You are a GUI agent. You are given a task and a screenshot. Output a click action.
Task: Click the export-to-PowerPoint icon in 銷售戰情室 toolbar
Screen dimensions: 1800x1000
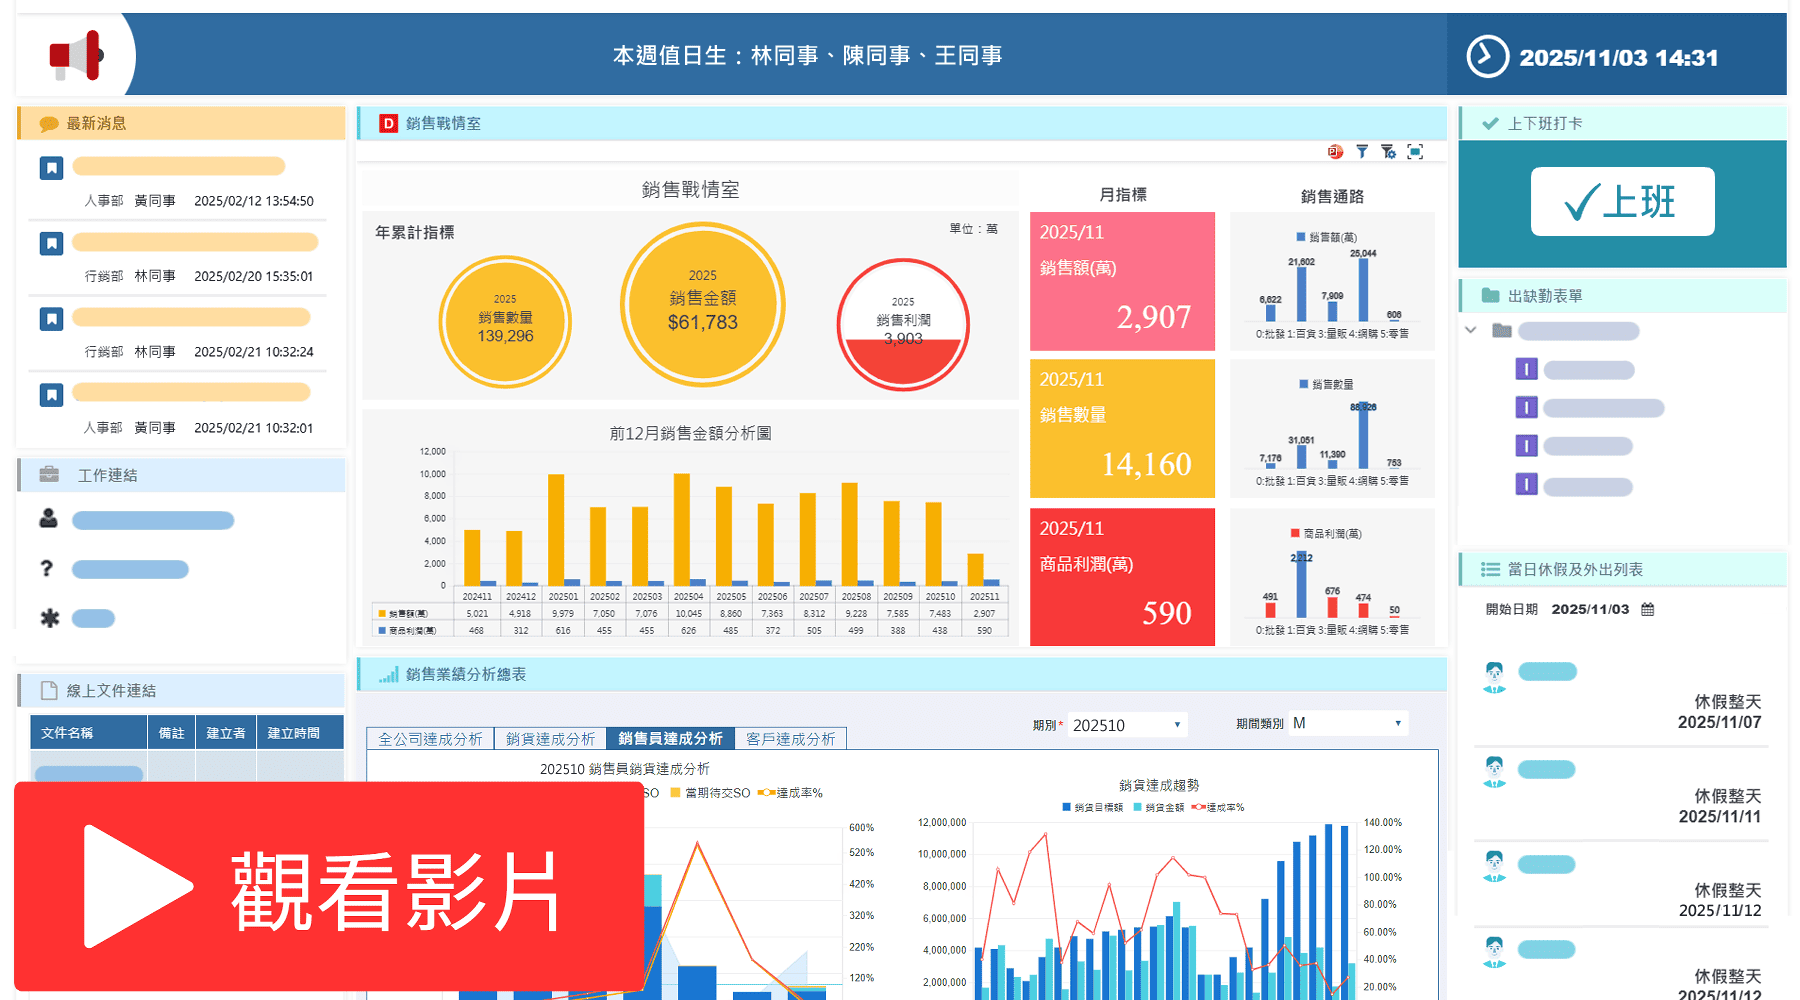(1334, 151)
